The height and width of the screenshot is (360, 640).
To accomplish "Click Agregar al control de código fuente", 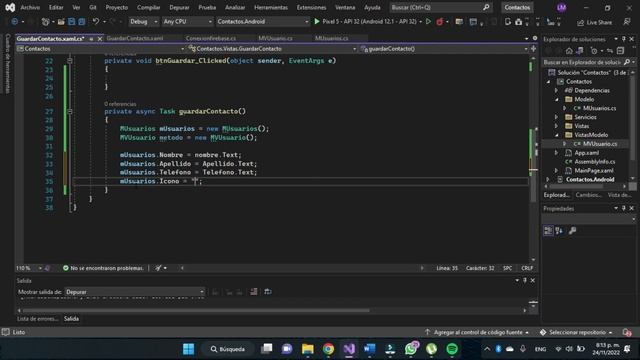I will (478, 332).
